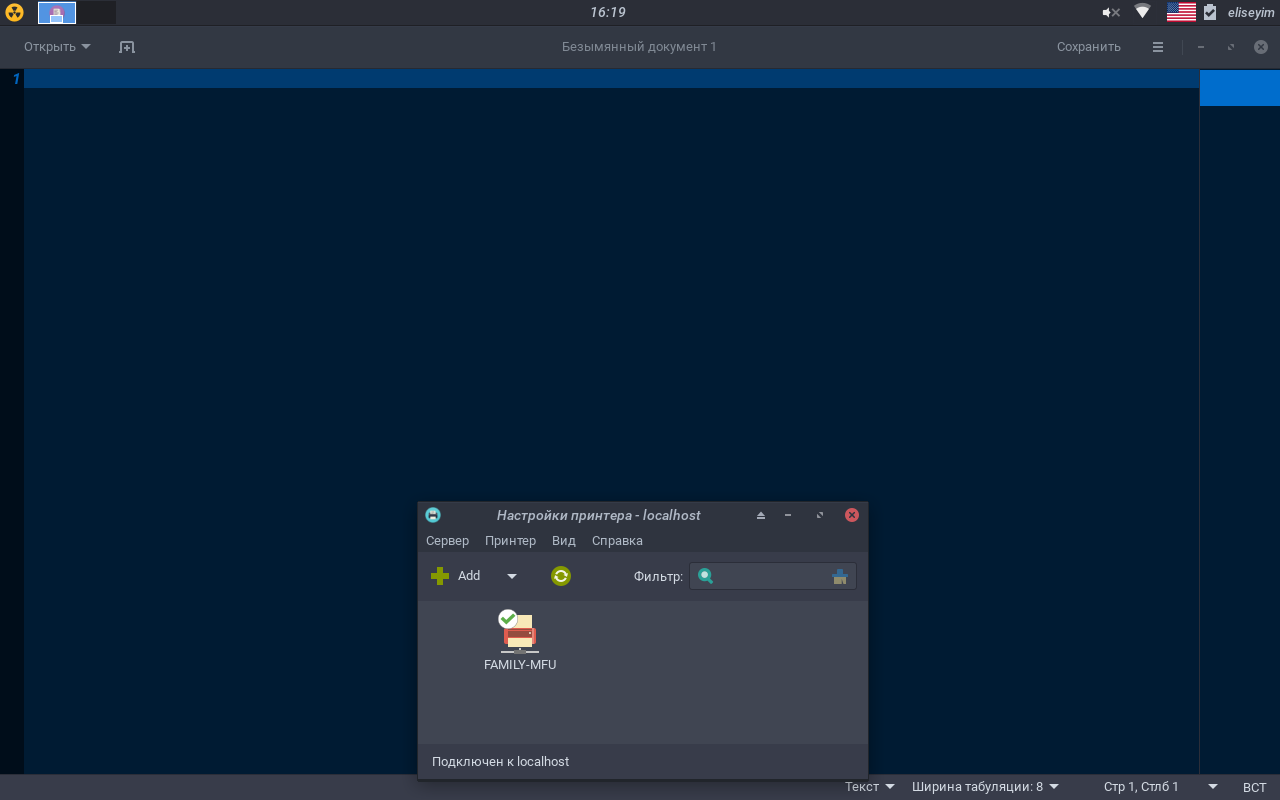1280x800 pixels.
Task: Close the printer settings window
Action: click(x=852, y=515)
